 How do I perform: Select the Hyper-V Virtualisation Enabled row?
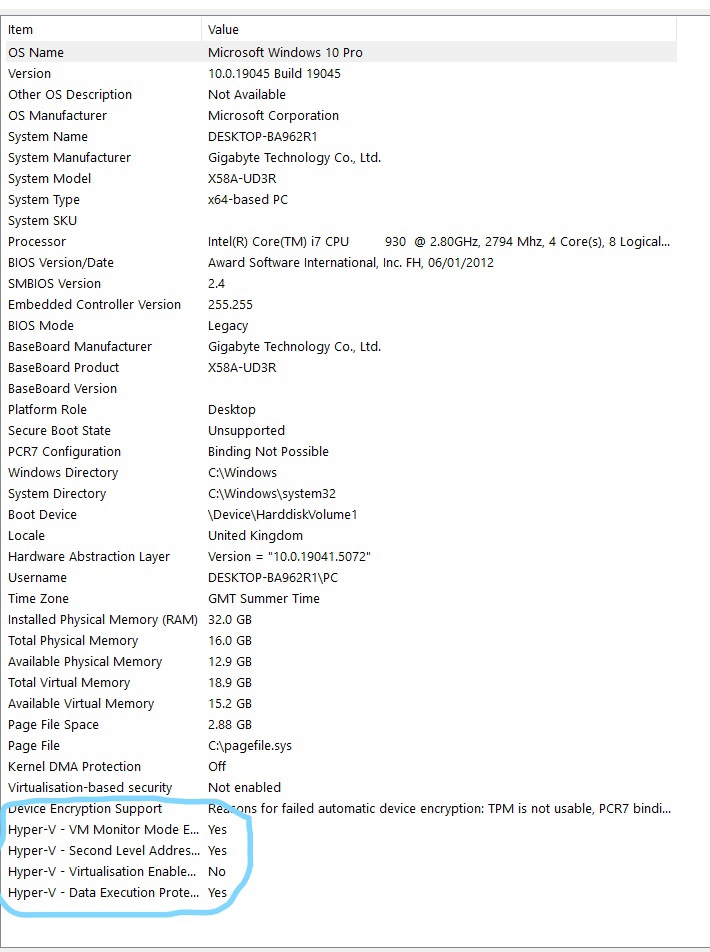point(341,872)
